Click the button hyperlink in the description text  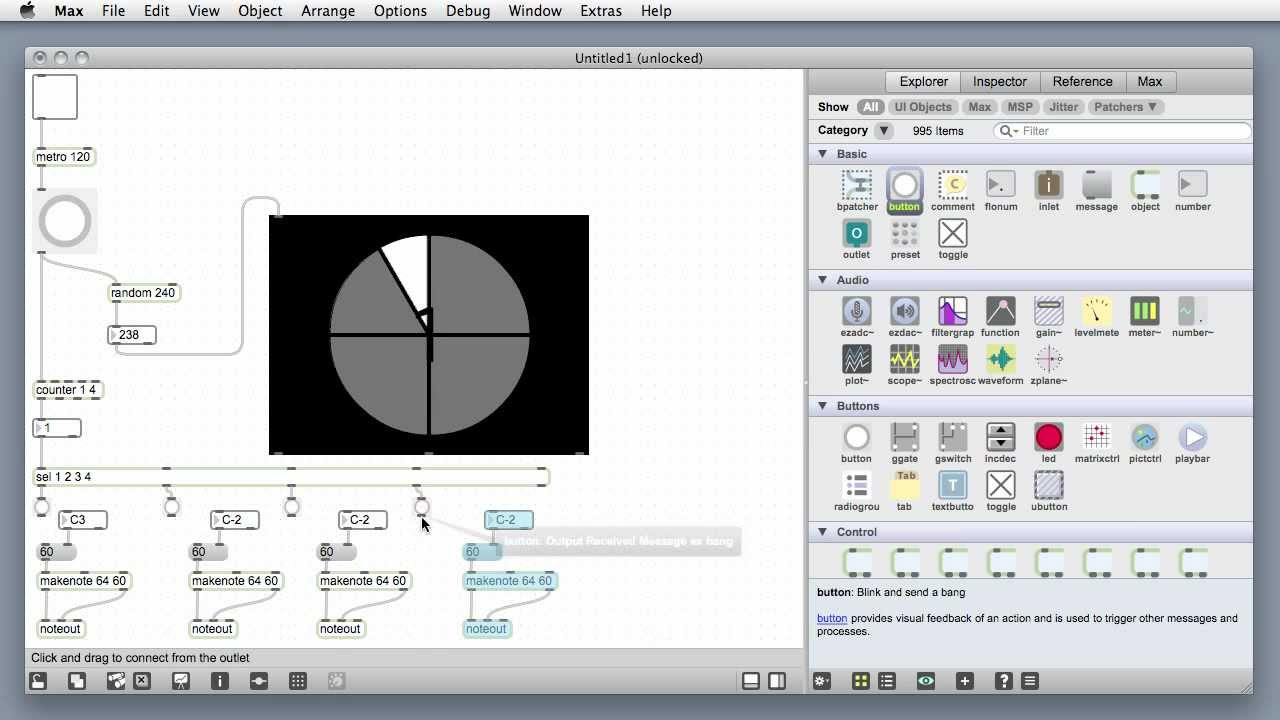(x=832, y=618)
